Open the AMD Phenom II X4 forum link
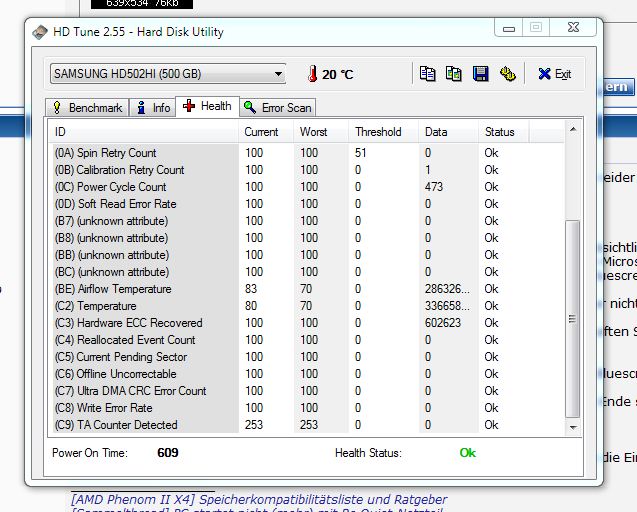The width and height of the screenshot is (637, 512). [259, 499]
